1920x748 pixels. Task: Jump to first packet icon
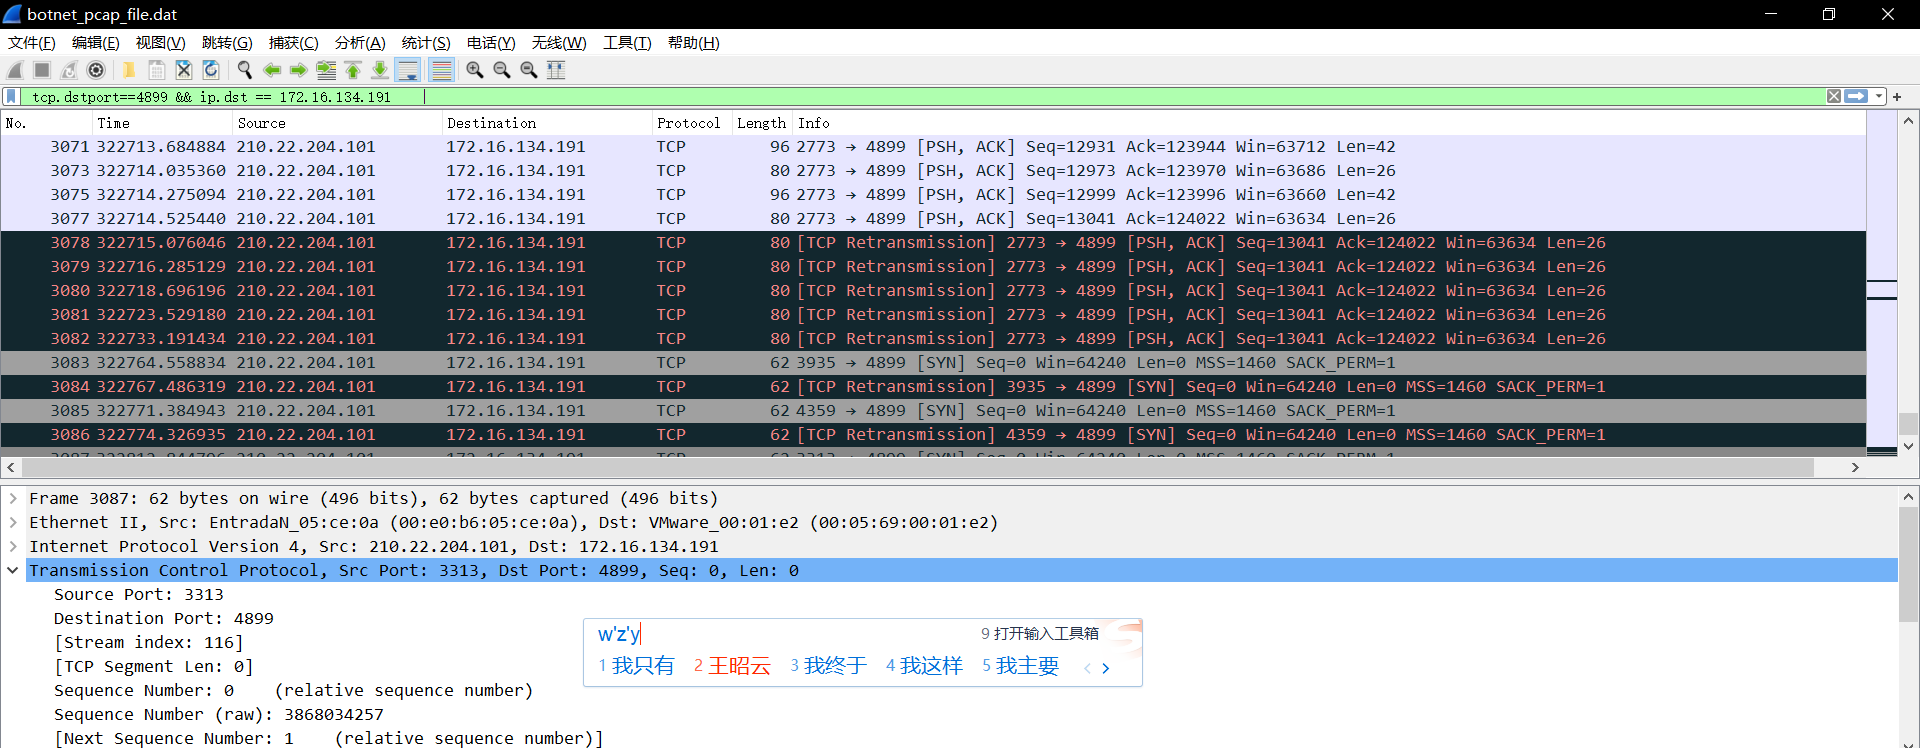pyautogui.click(x=353, y=70)
